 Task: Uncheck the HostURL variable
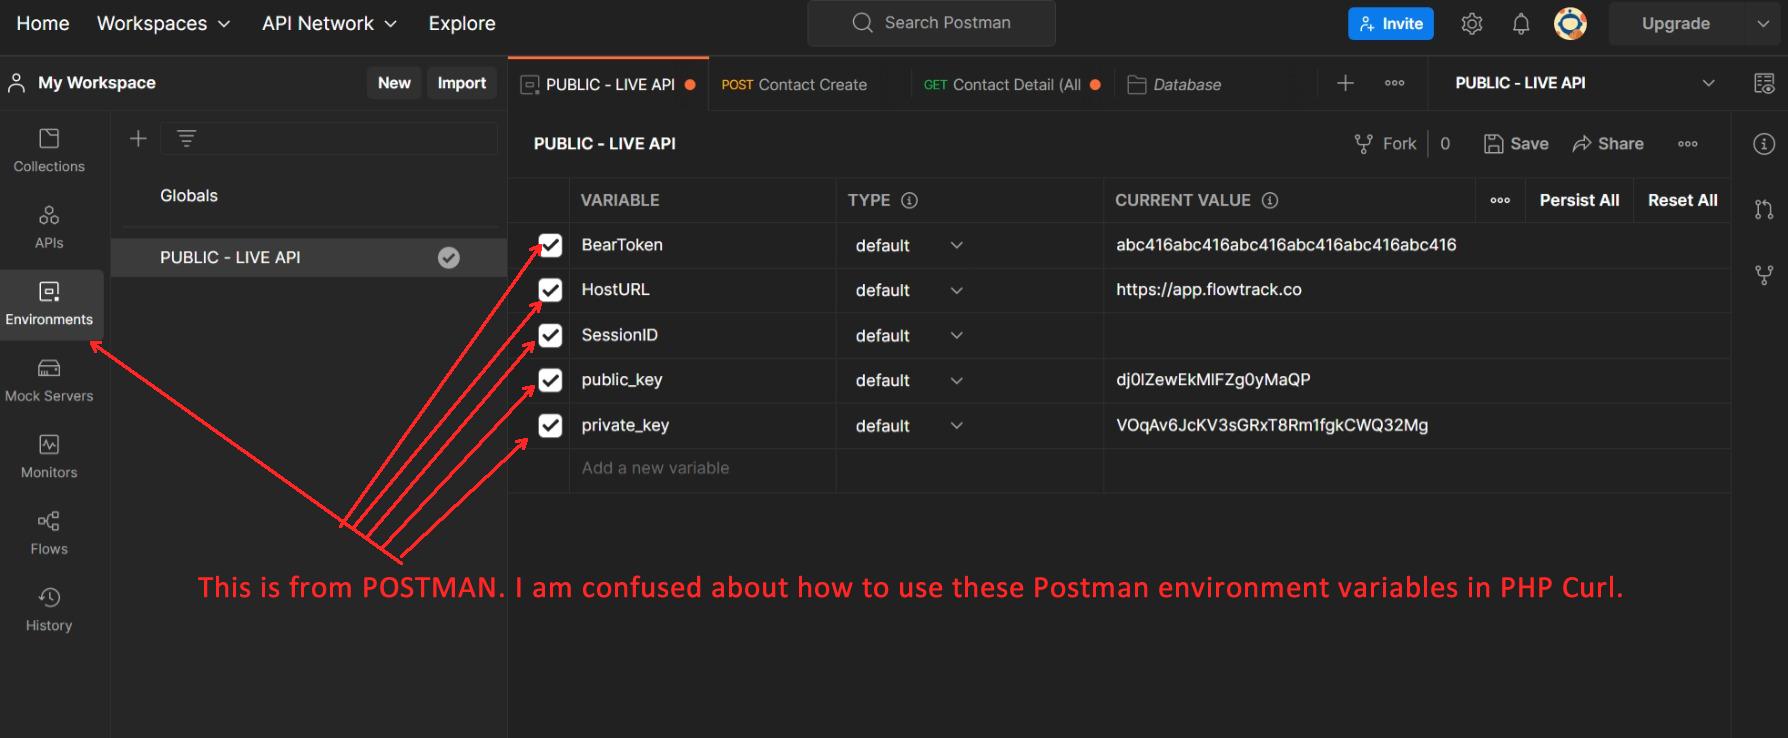coord(551,290)
